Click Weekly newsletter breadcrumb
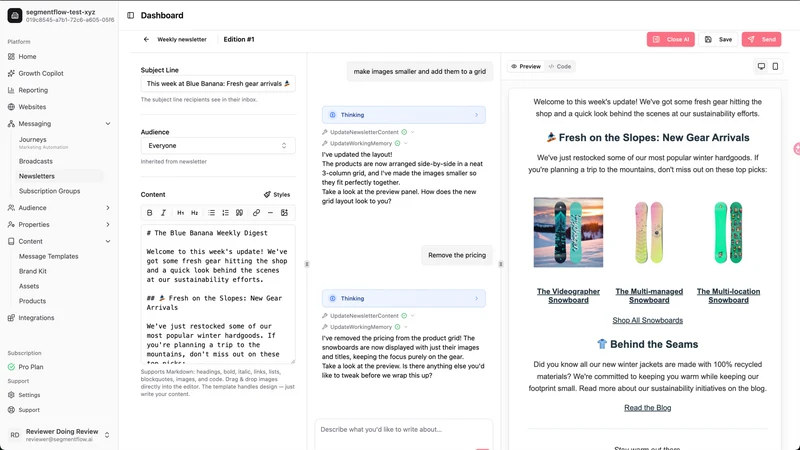The image size is (800, 450). [182, 39]
